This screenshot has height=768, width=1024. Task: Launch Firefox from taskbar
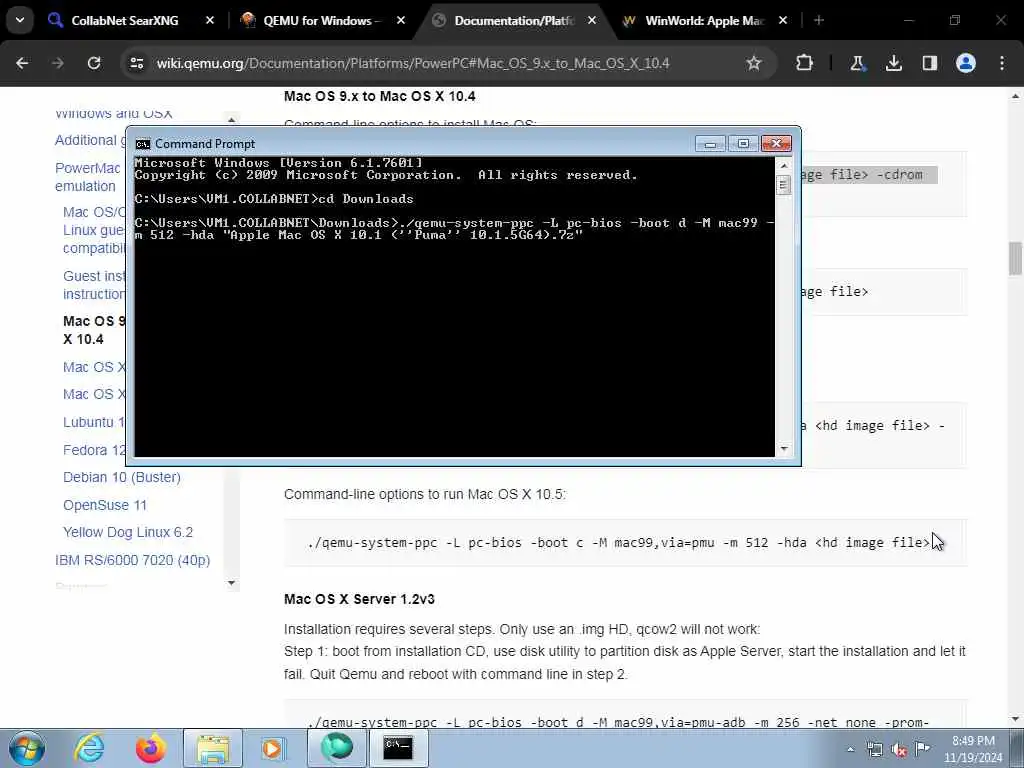pyautogui.click(x=151, y=748)
